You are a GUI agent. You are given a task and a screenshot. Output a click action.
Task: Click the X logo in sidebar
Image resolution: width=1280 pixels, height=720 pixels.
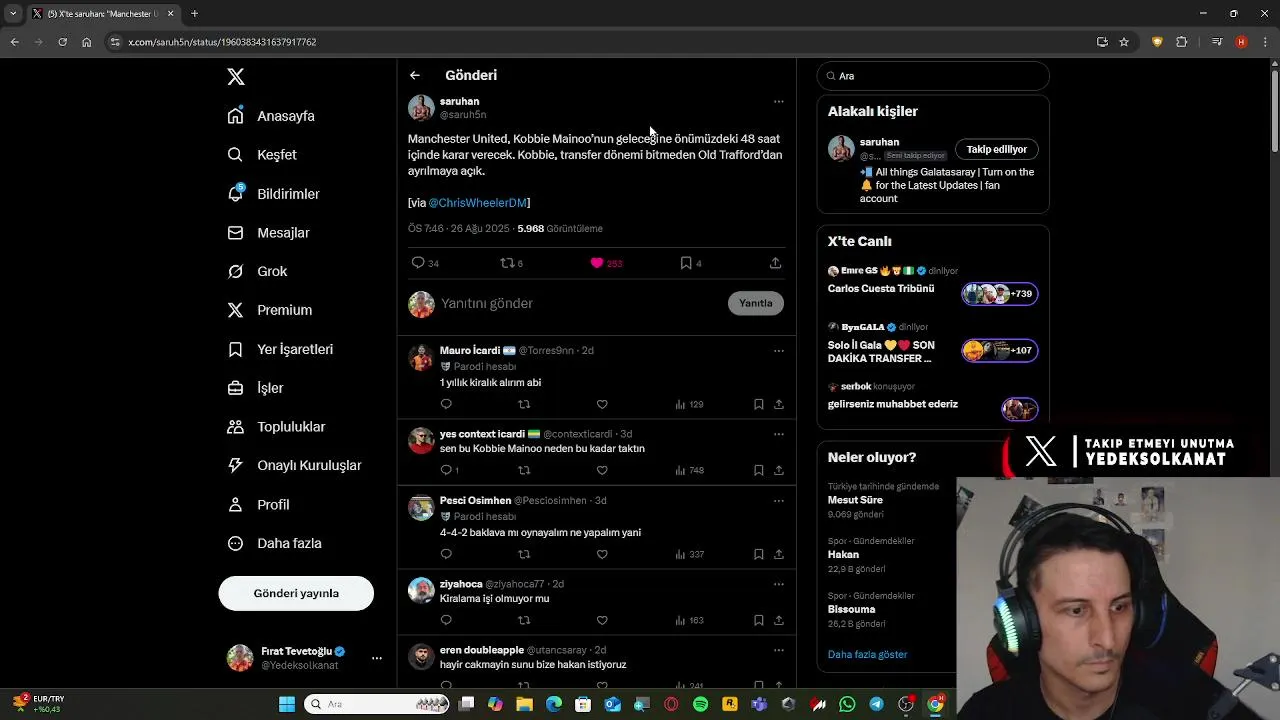(236, 77)
